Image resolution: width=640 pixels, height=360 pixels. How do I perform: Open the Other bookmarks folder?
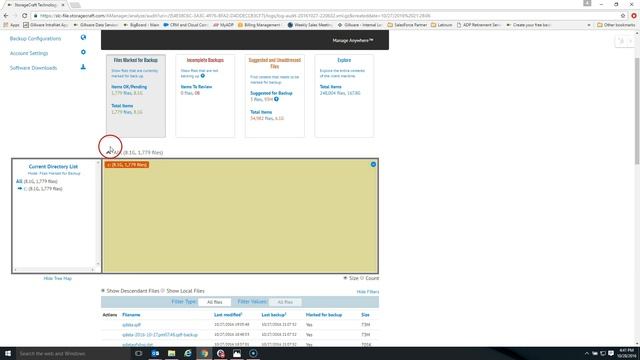pos(616,25)
